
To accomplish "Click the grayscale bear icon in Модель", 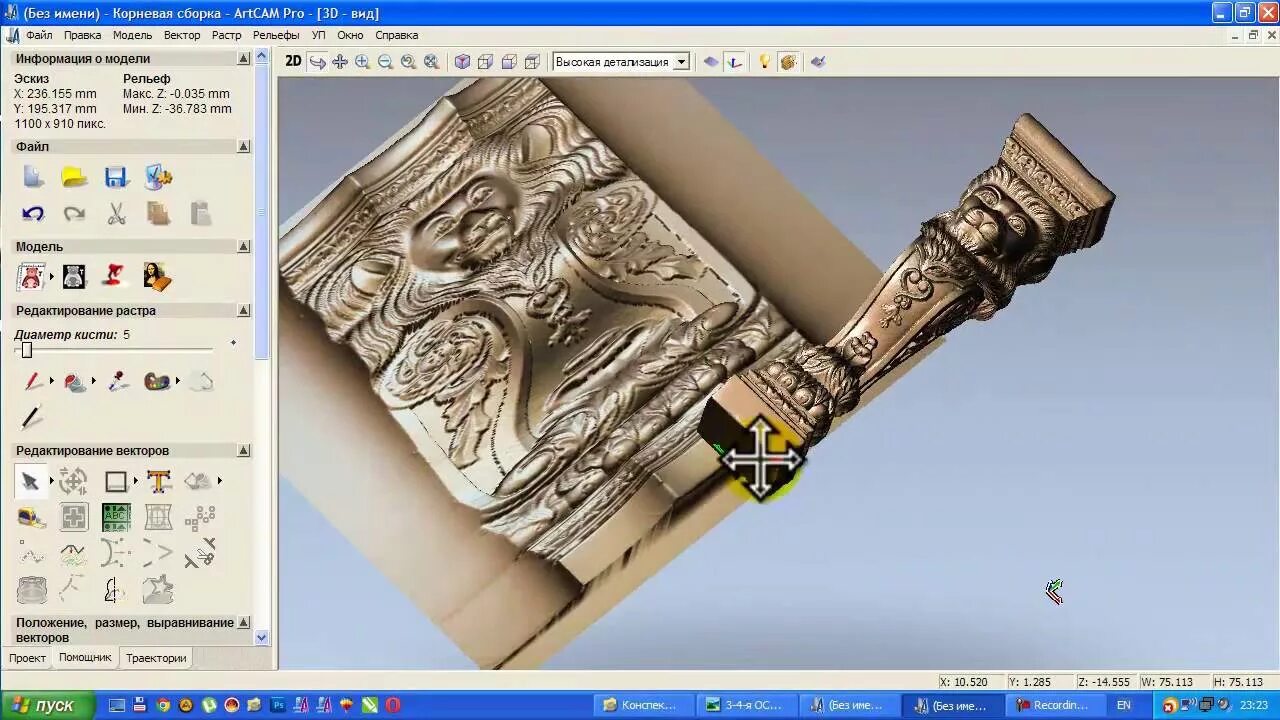I will point(74,276).
